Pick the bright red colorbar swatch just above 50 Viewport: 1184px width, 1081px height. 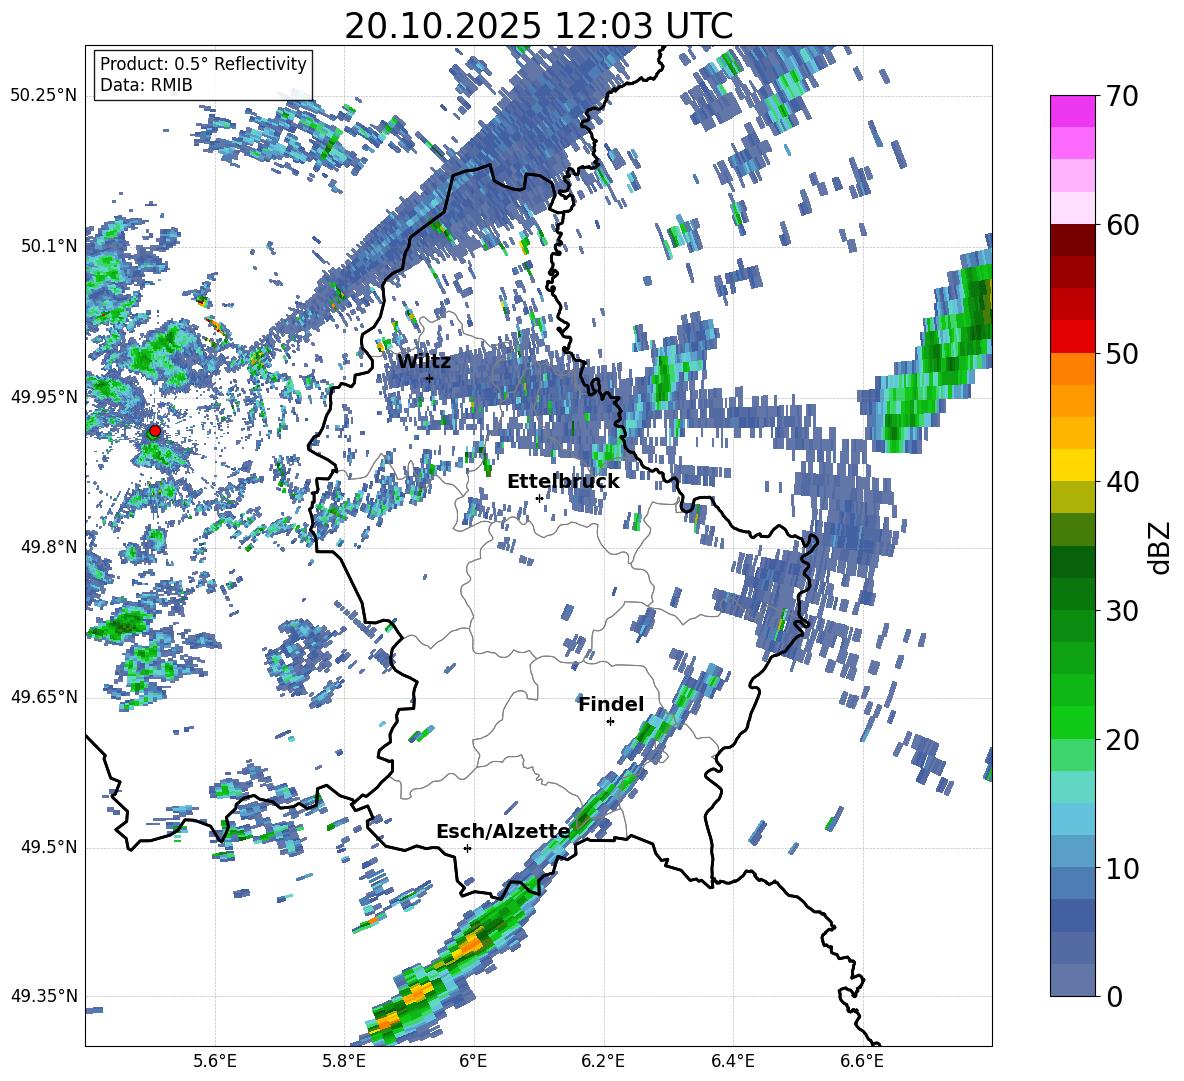click(x=1072, y=337)
